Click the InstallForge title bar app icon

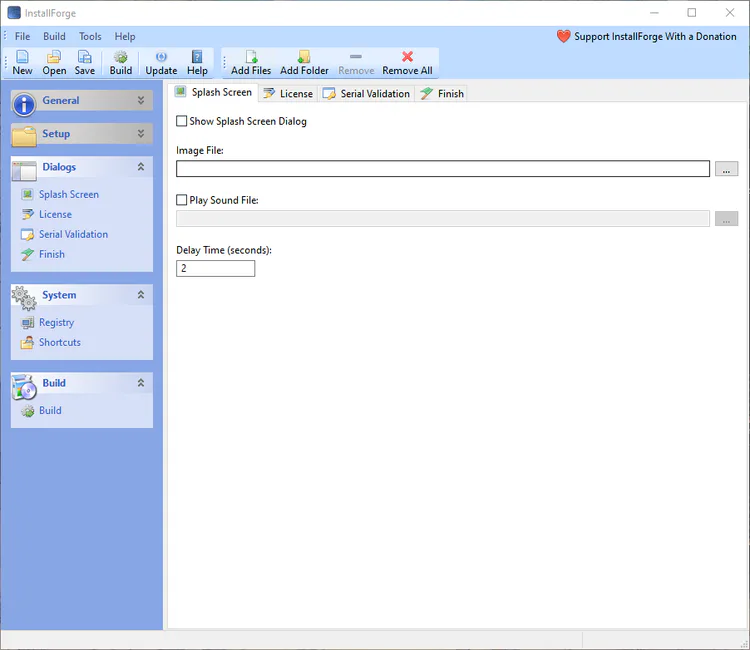coord(14,13)
